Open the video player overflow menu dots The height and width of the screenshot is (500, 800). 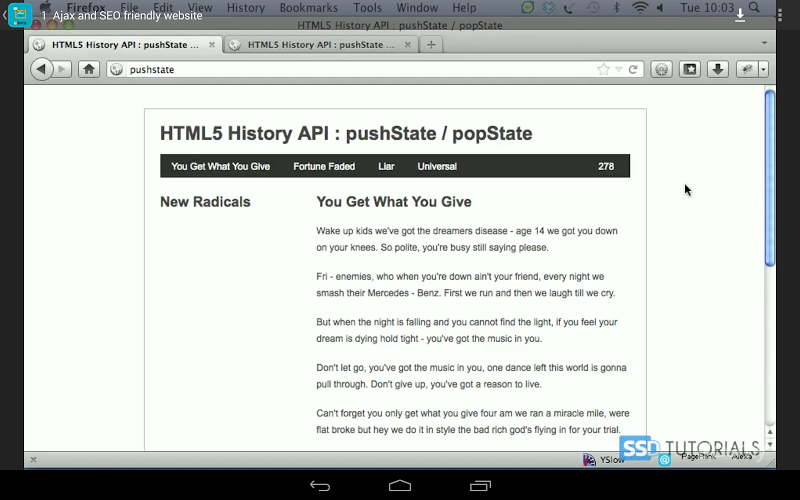pyautogui.click(x=780, y=15)
